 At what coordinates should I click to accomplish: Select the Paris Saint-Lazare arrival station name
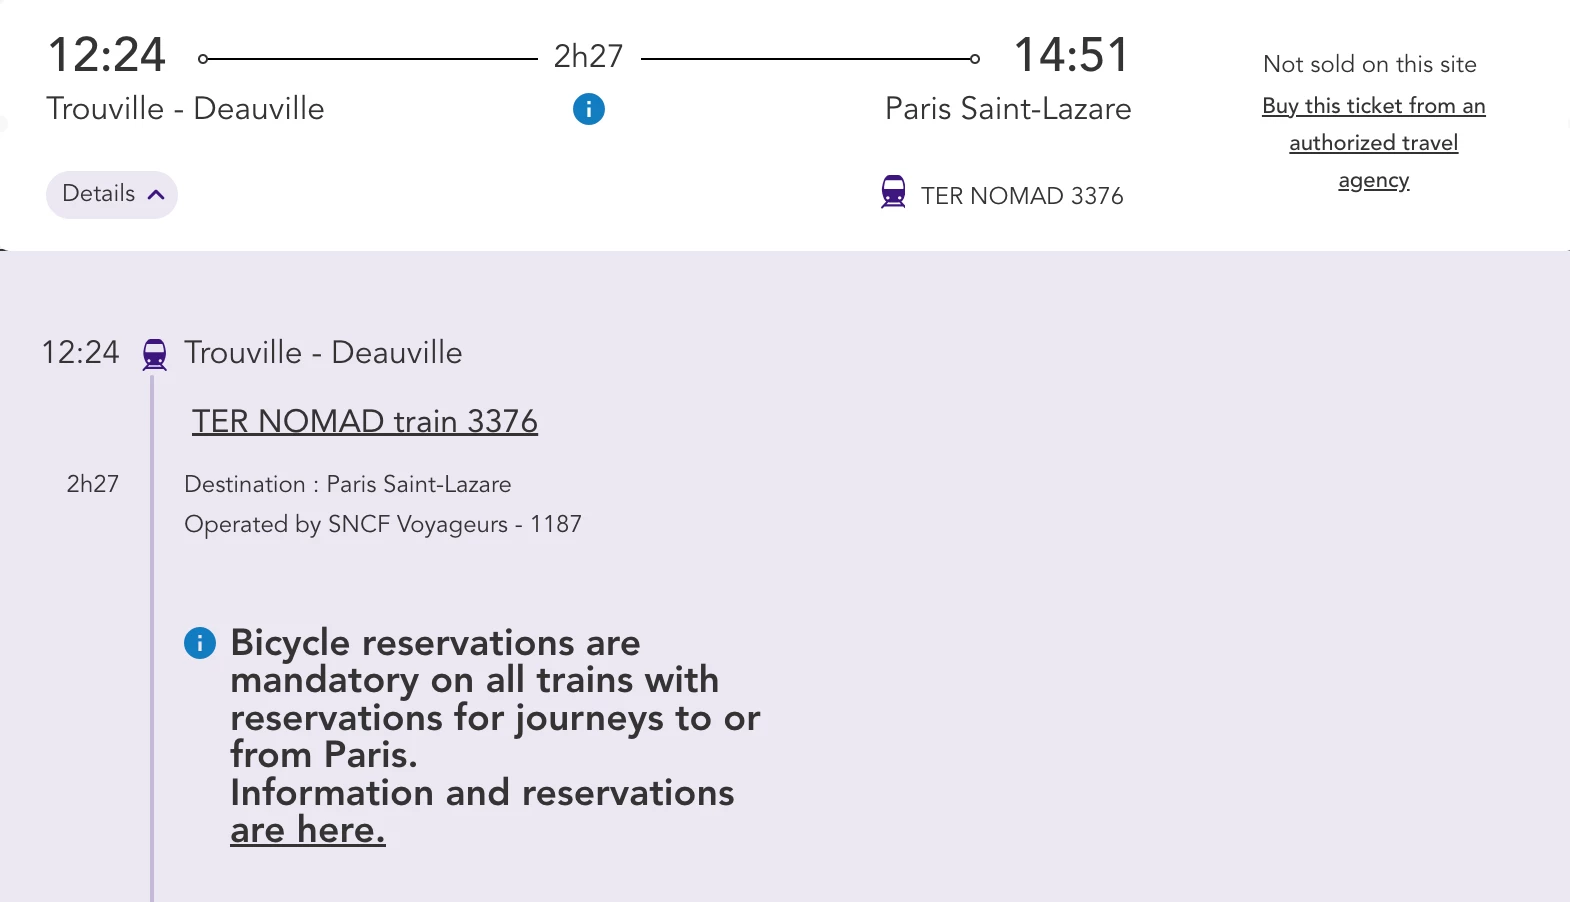pos(1008,108)
